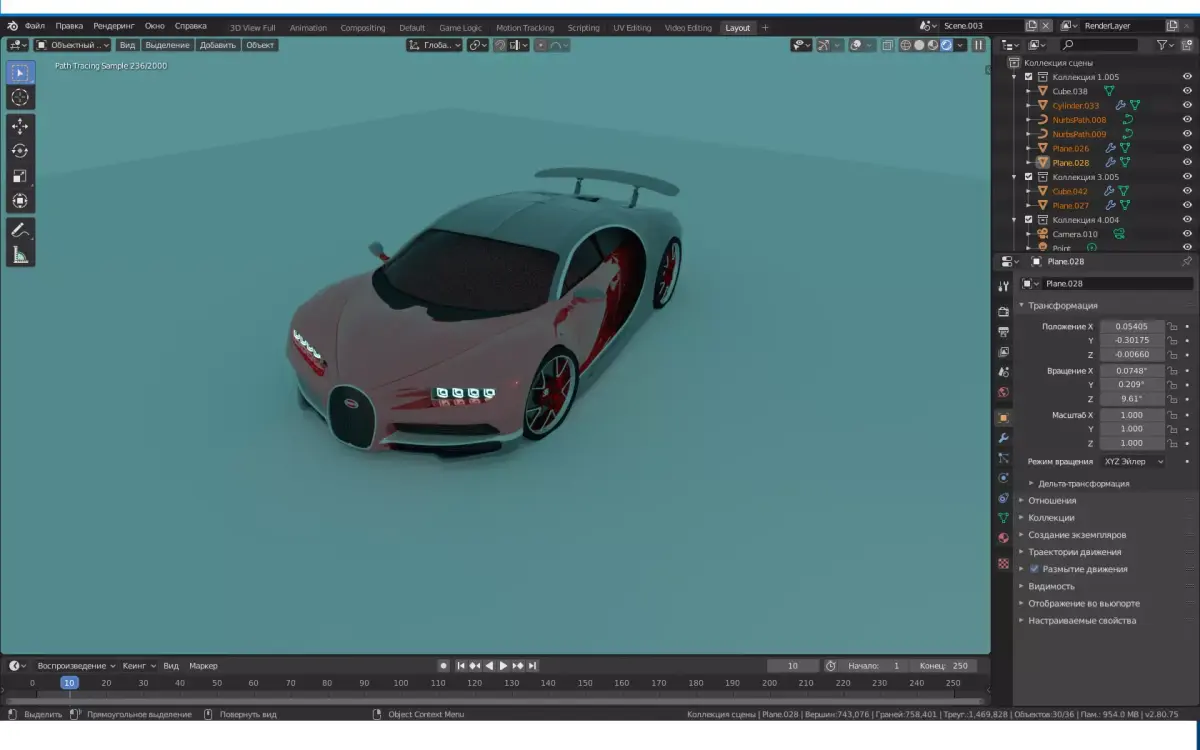Uncheck the Коллекция 3.005 collection checkbox
Screen dimensions: 1200x750
1029,176
